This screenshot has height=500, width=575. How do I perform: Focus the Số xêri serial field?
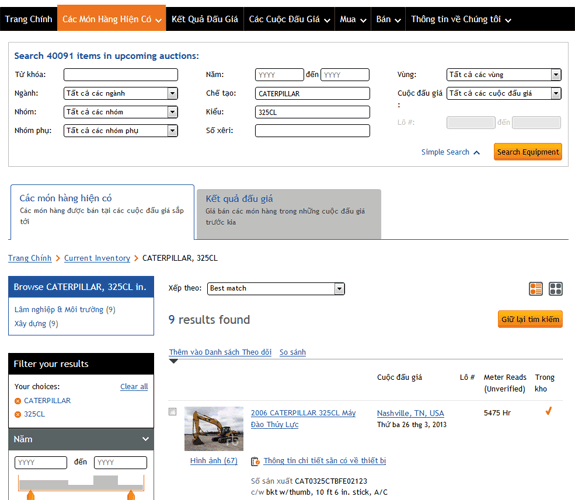pyautogui.click(x=312, y=131)
